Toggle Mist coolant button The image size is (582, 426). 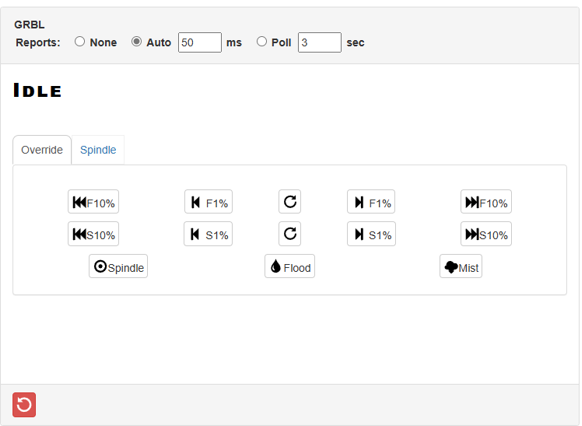461,266
